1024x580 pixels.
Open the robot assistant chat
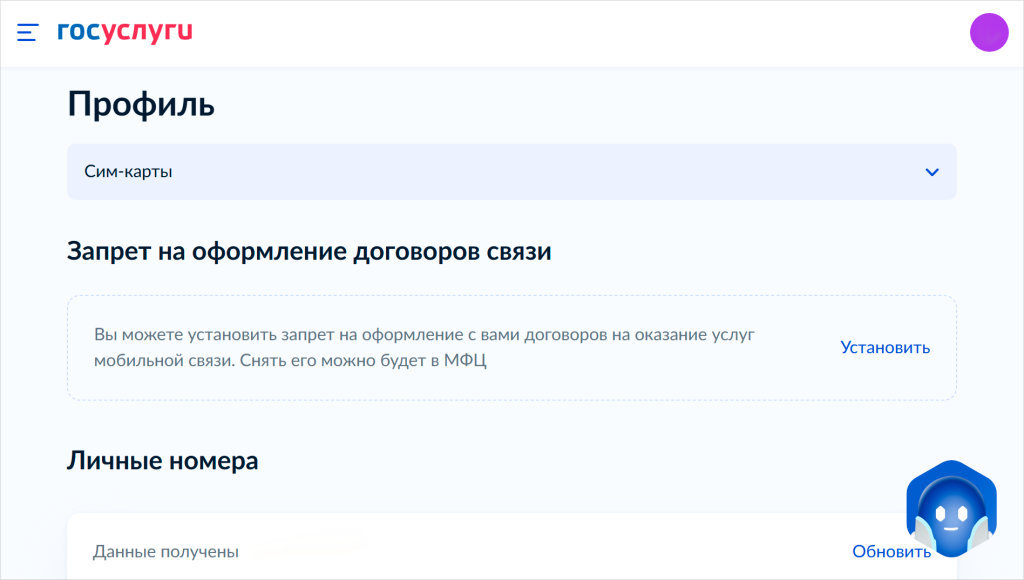pyautogui.click(x=952, y=508)
